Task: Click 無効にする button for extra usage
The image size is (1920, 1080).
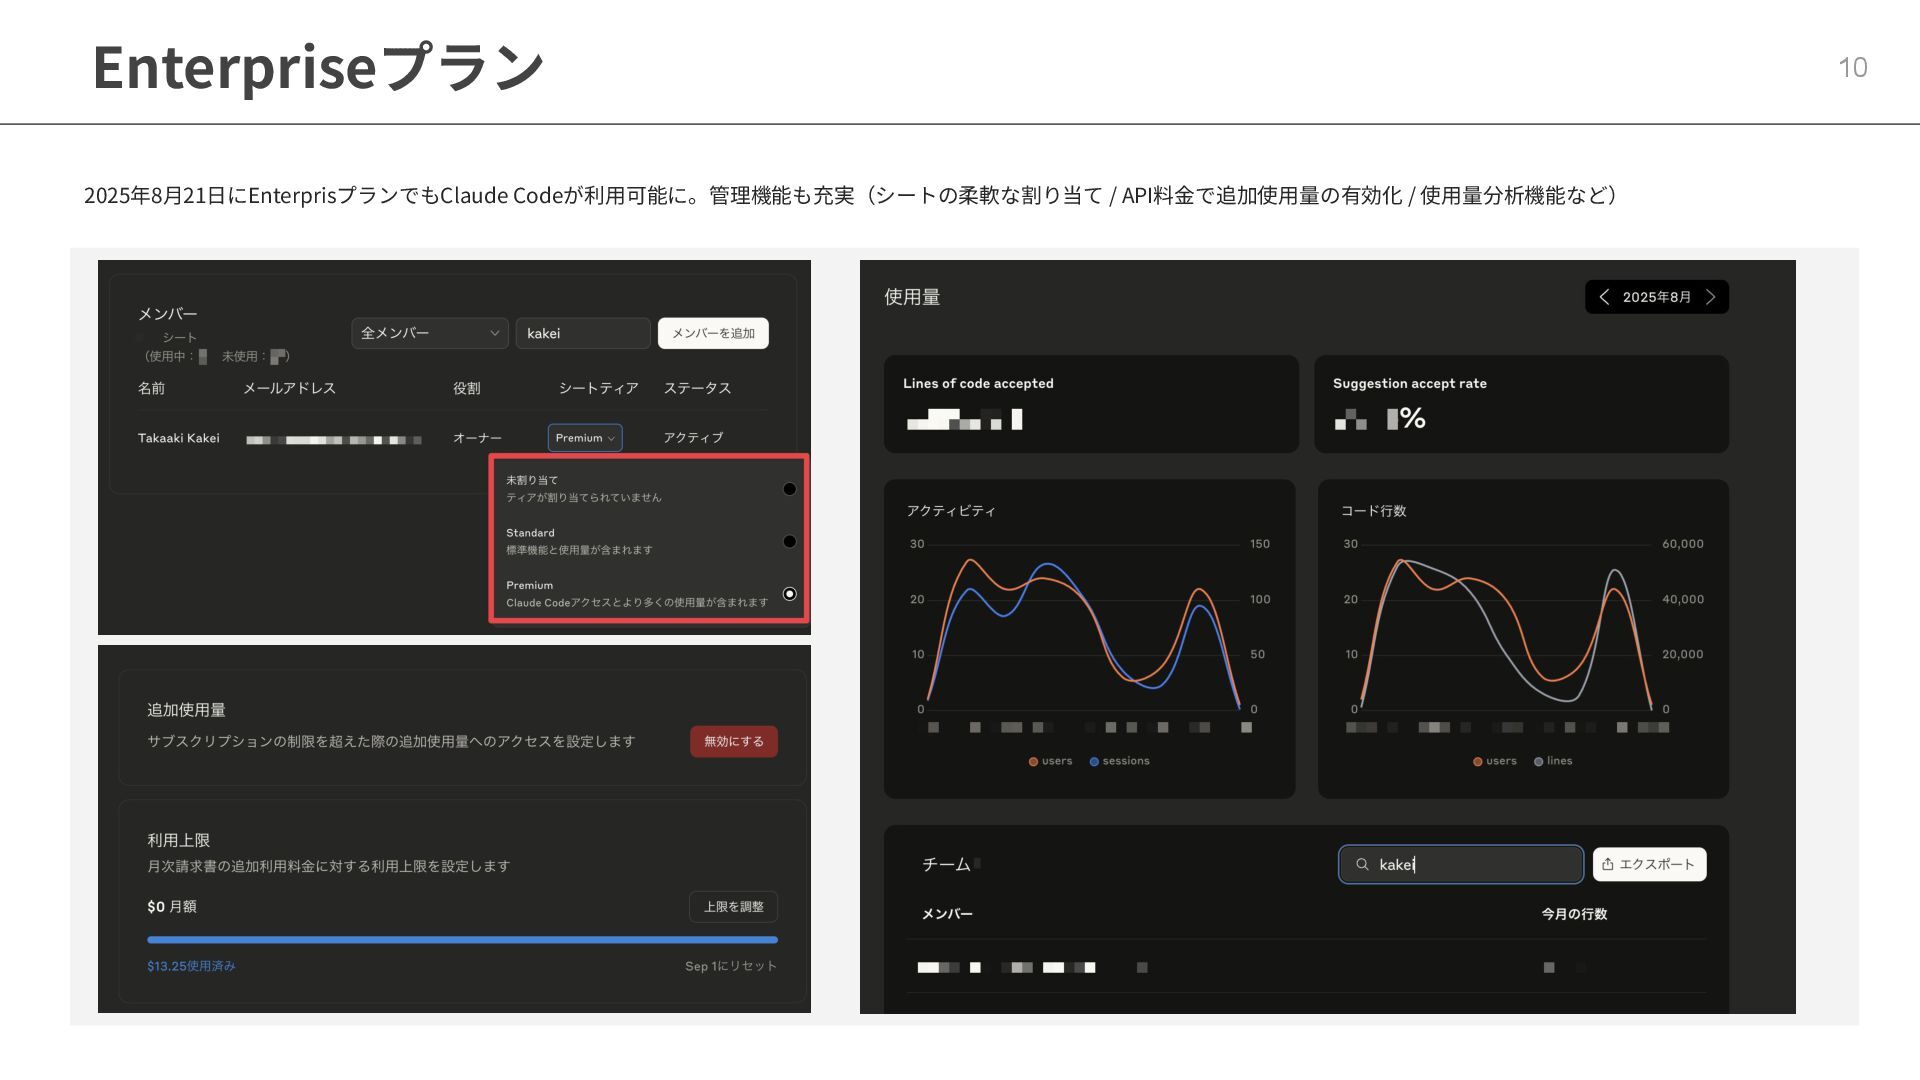Action: click(734, 741)
